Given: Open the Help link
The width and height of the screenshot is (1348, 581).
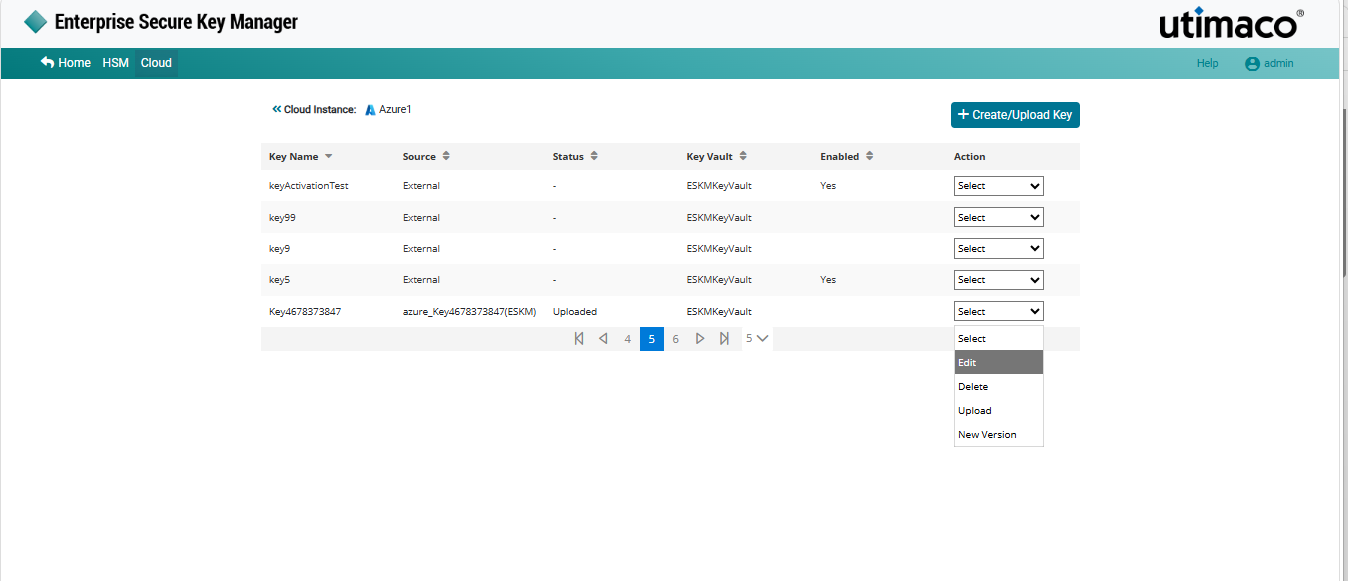Looking at the screenshot, I should (x=1208, y=63).
